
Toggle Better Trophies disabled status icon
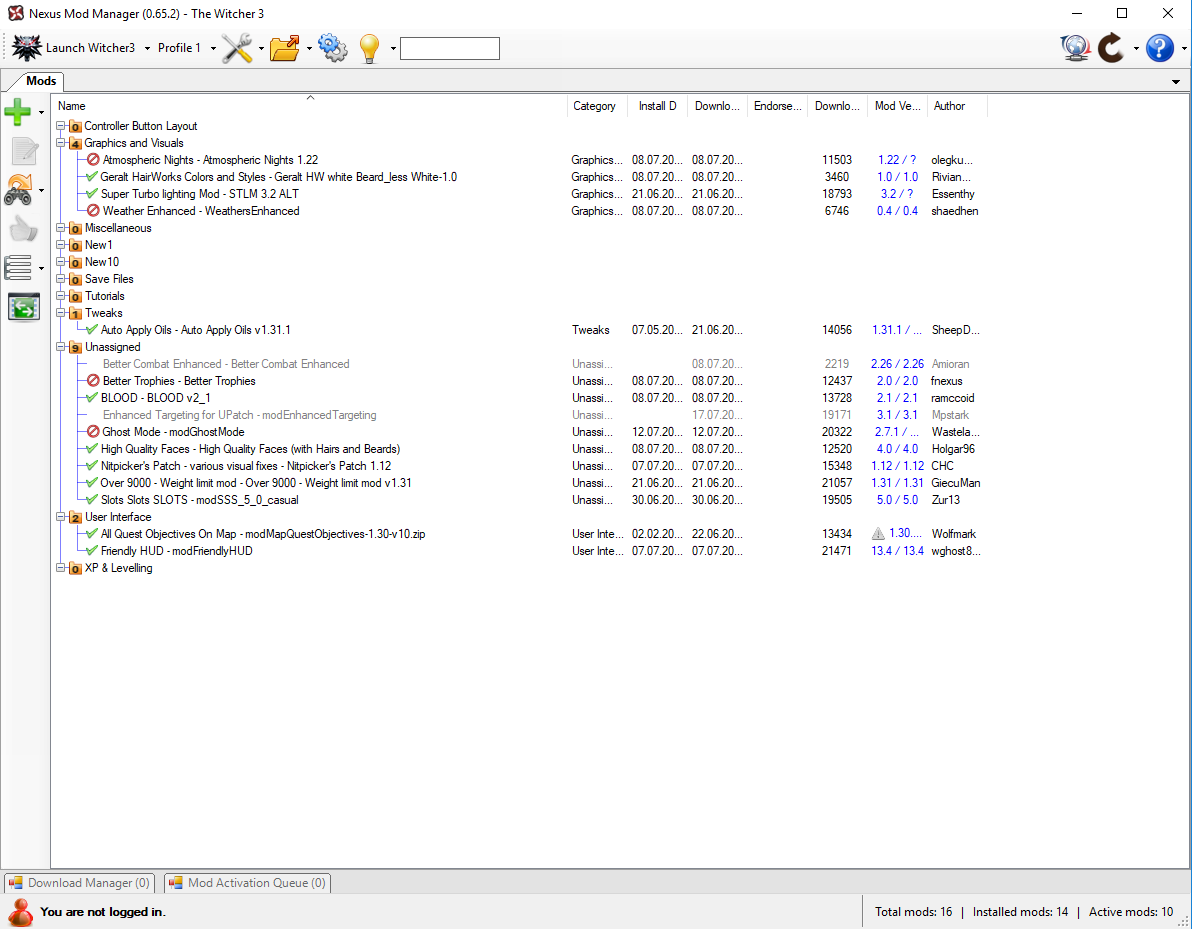(93, 381)
